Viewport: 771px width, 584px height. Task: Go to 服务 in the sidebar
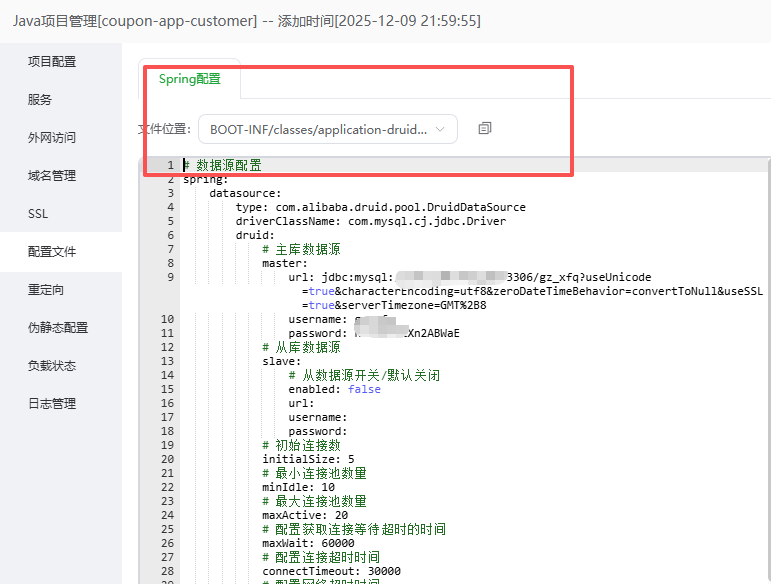(40, 100)
